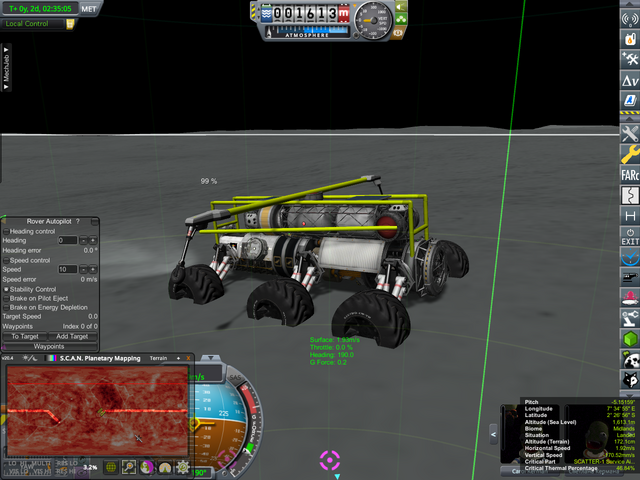This screenshot has height=480, width=640.
Task: Expand toolbar with bottom down arrow
Action: click(630, 394)
